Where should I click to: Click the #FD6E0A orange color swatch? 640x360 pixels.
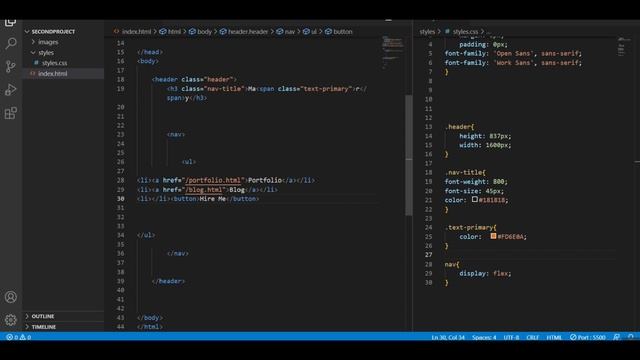pos(493,236)
